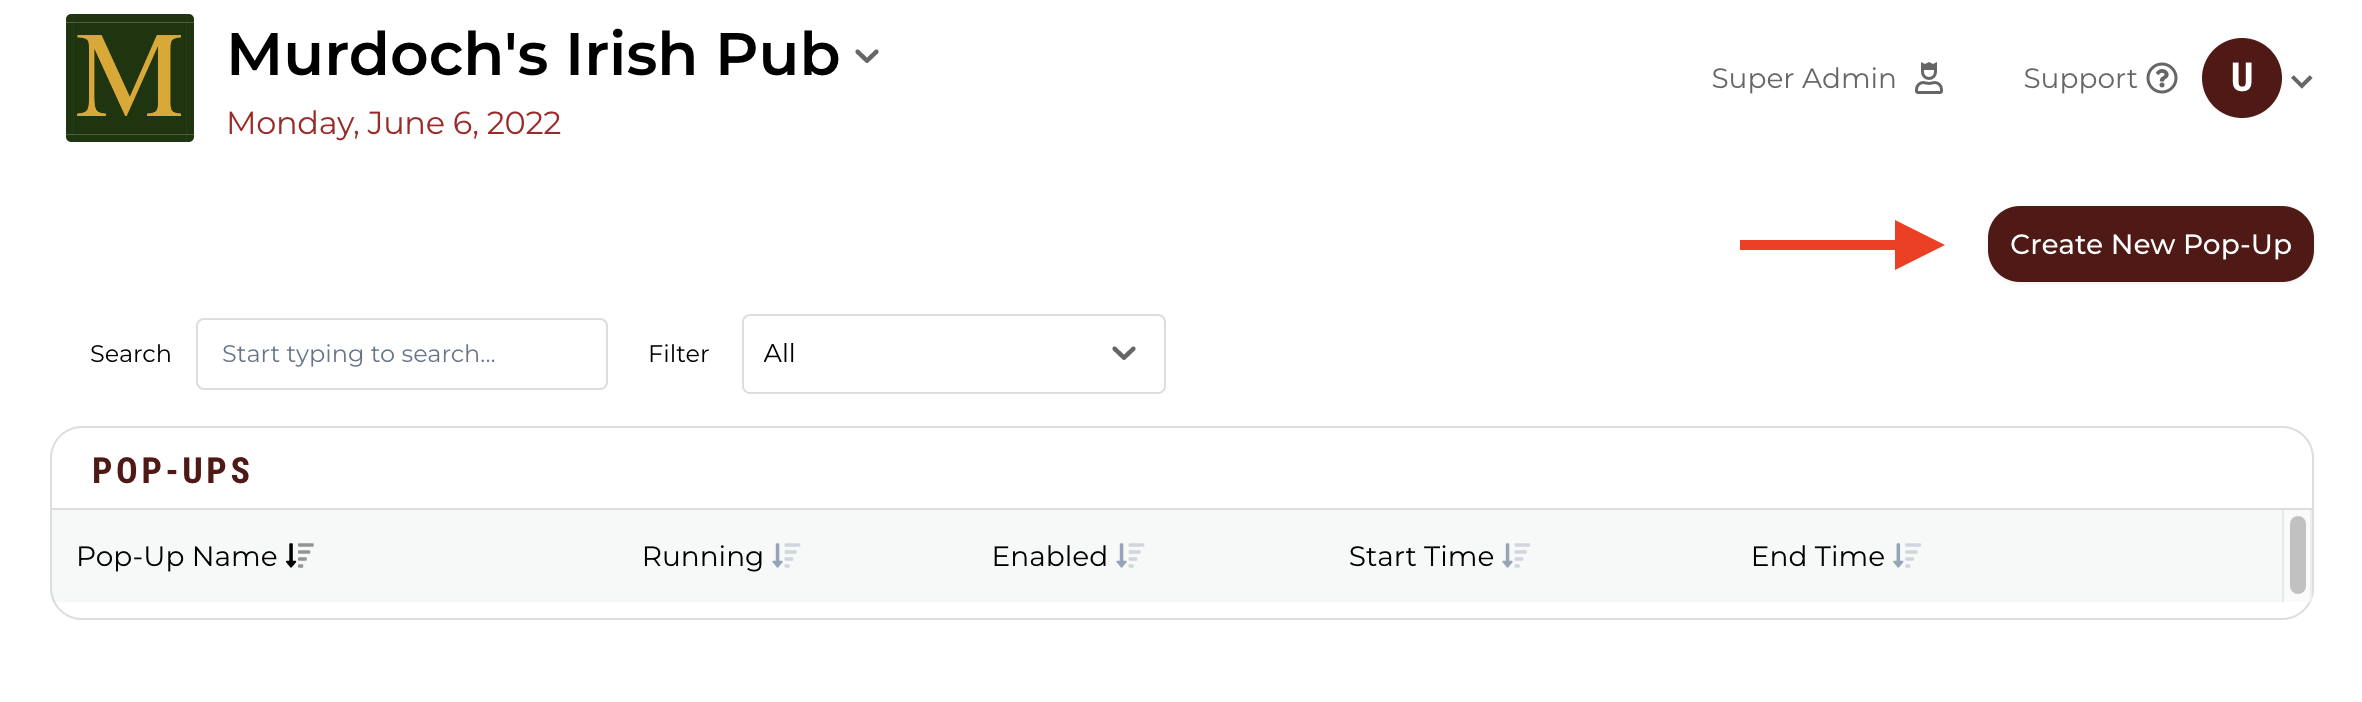Click Create New Pop-Up button
Viewport: 2362px width, 702px height.
(x=2150, y=244)
